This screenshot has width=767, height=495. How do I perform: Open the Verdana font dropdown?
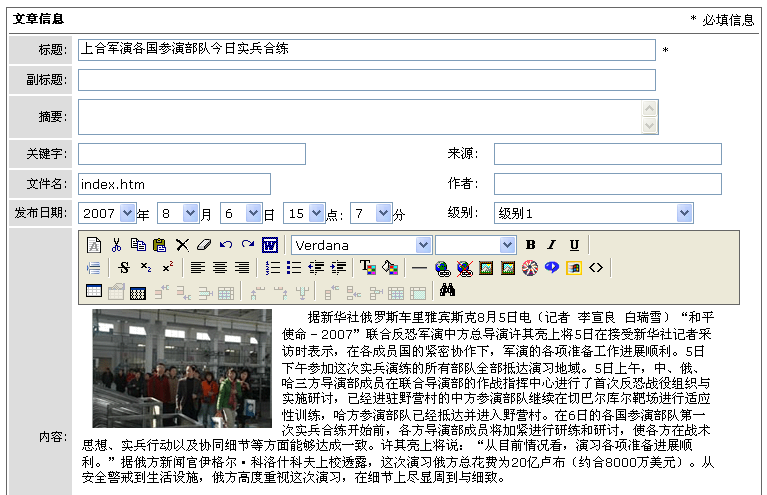click(423, 245)
